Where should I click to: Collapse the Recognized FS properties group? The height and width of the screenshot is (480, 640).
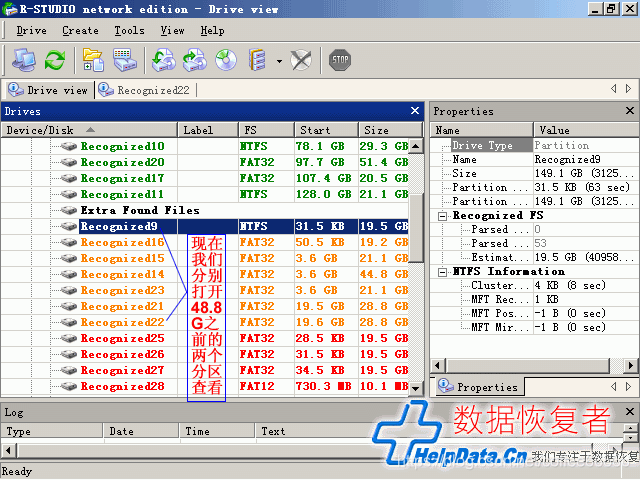[442, 216]
